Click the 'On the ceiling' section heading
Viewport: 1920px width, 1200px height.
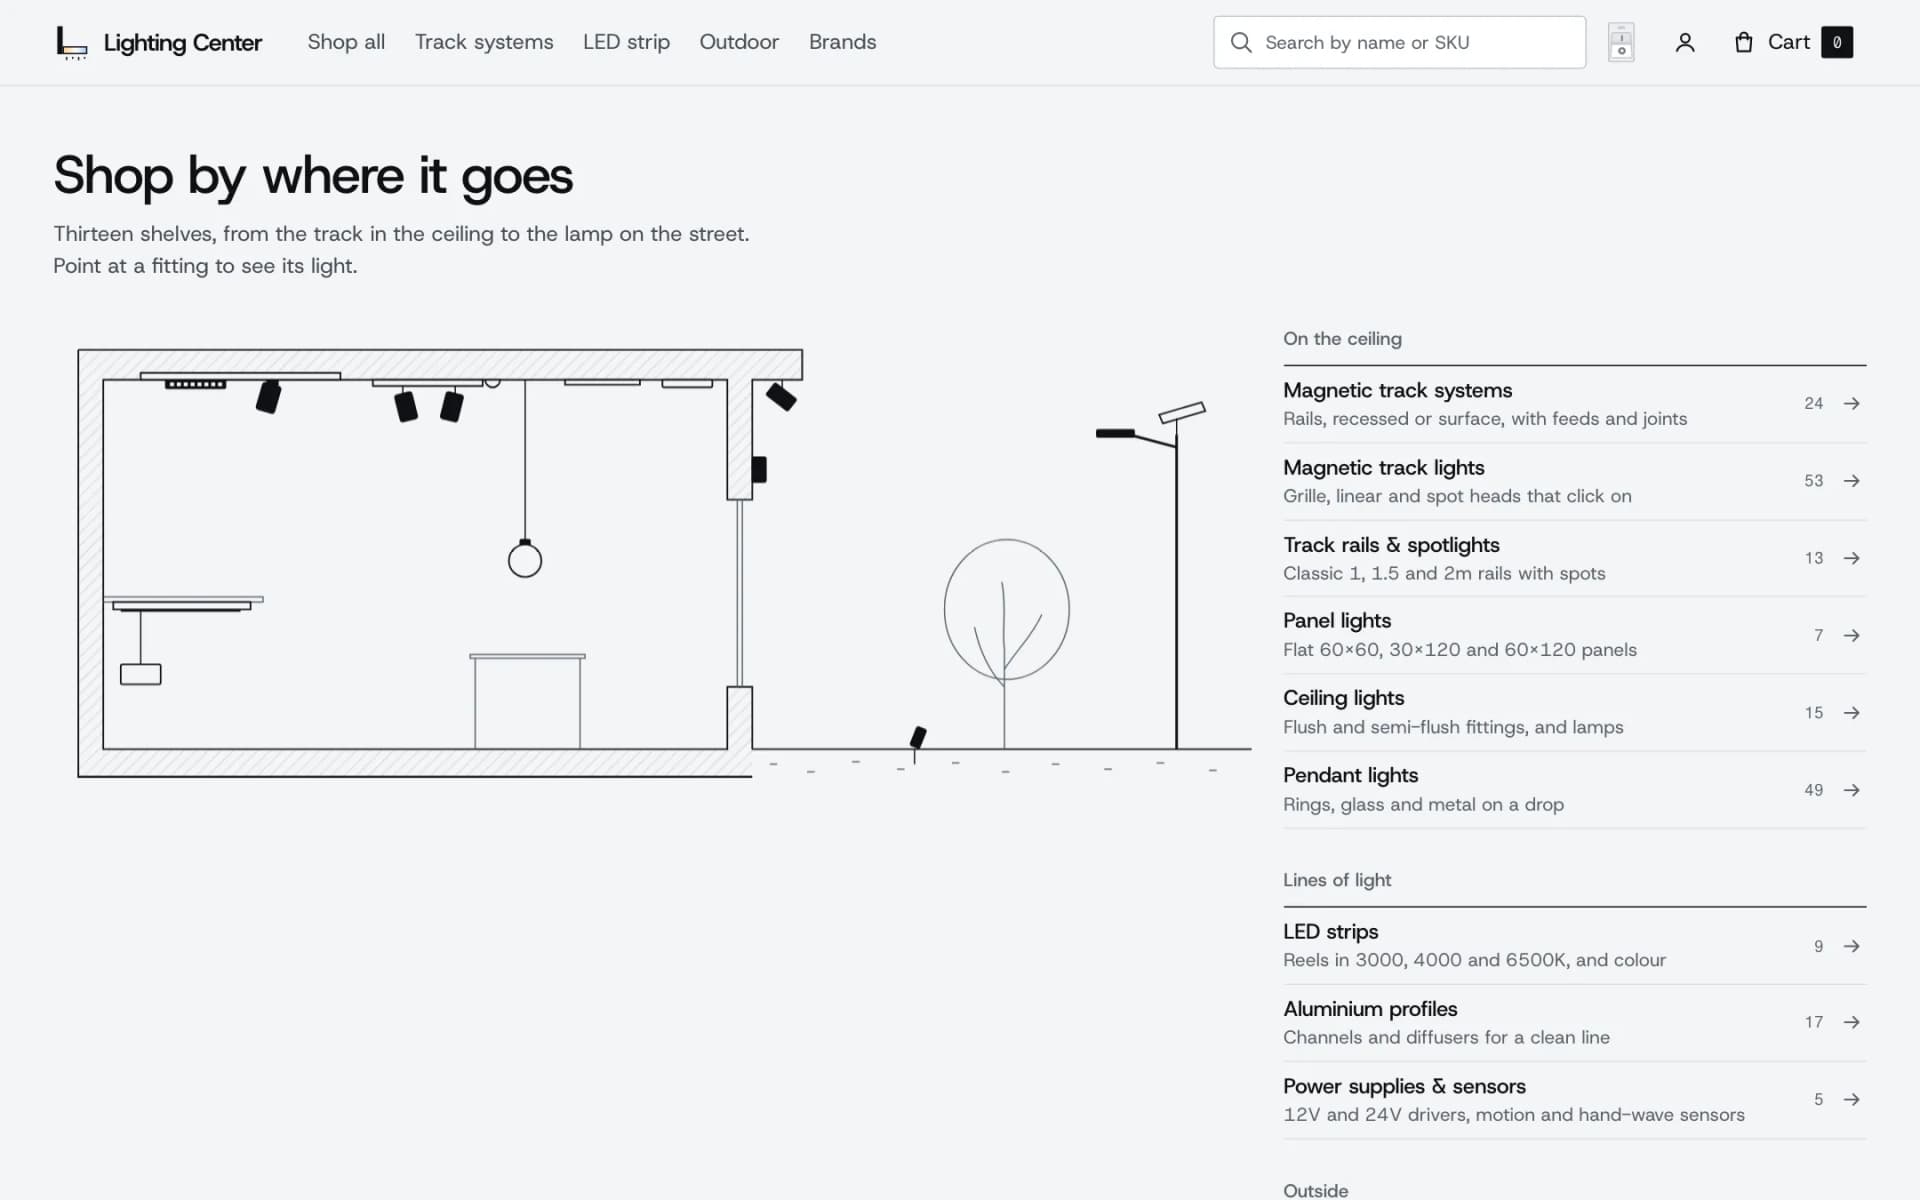click(x=1342, y=339)
